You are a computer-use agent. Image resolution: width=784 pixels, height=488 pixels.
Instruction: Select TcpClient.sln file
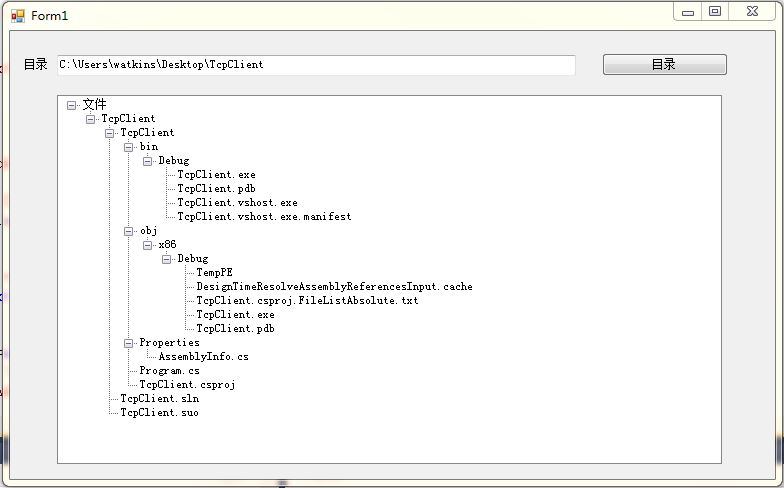(160, 398)
